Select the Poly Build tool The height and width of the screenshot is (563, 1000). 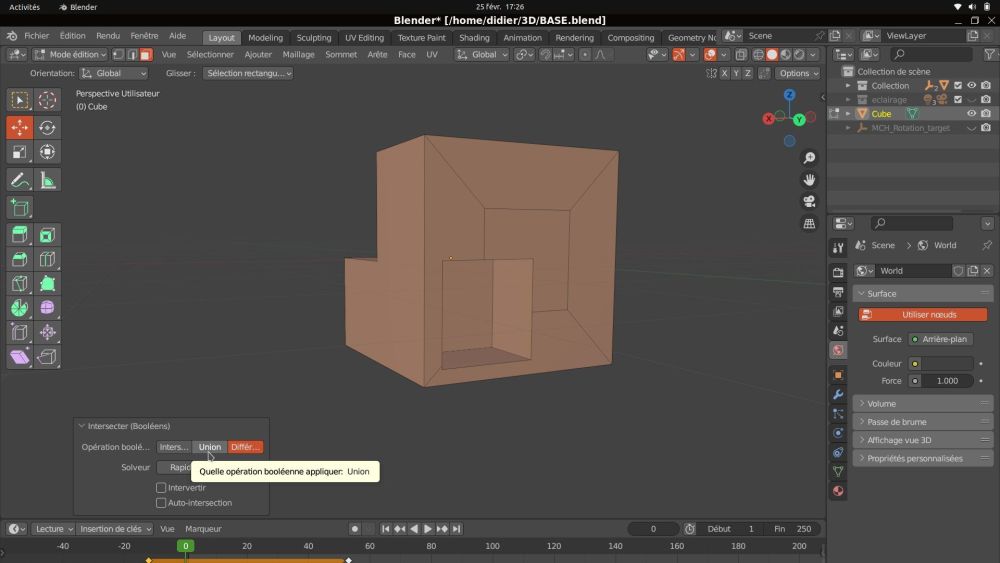(x=47, y=283)
